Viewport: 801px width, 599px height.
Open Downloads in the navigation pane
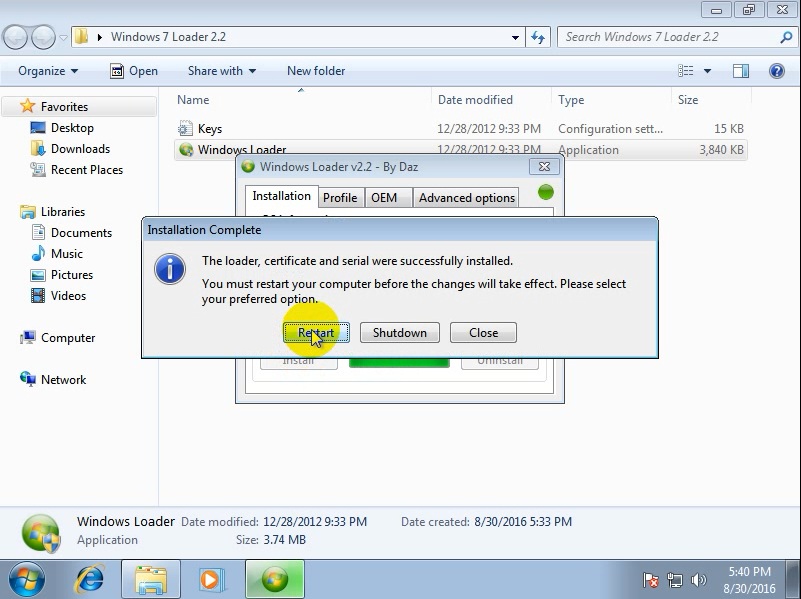(x=80, y=149)
